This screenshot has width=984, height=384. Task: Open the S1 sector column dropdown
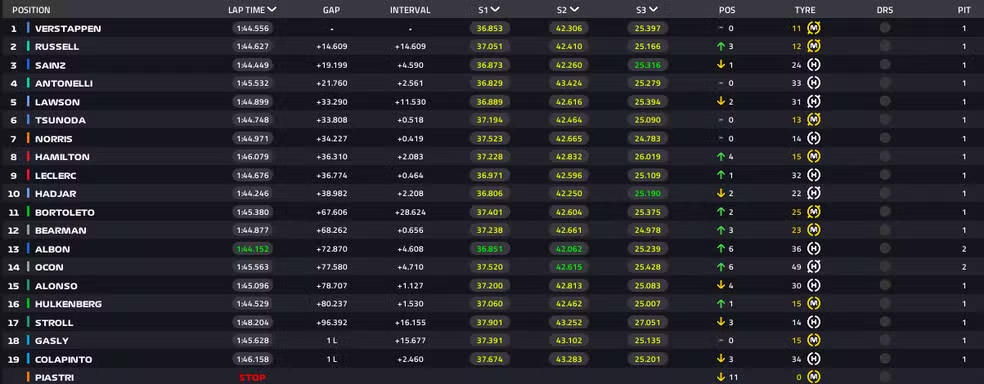[495, 9]
